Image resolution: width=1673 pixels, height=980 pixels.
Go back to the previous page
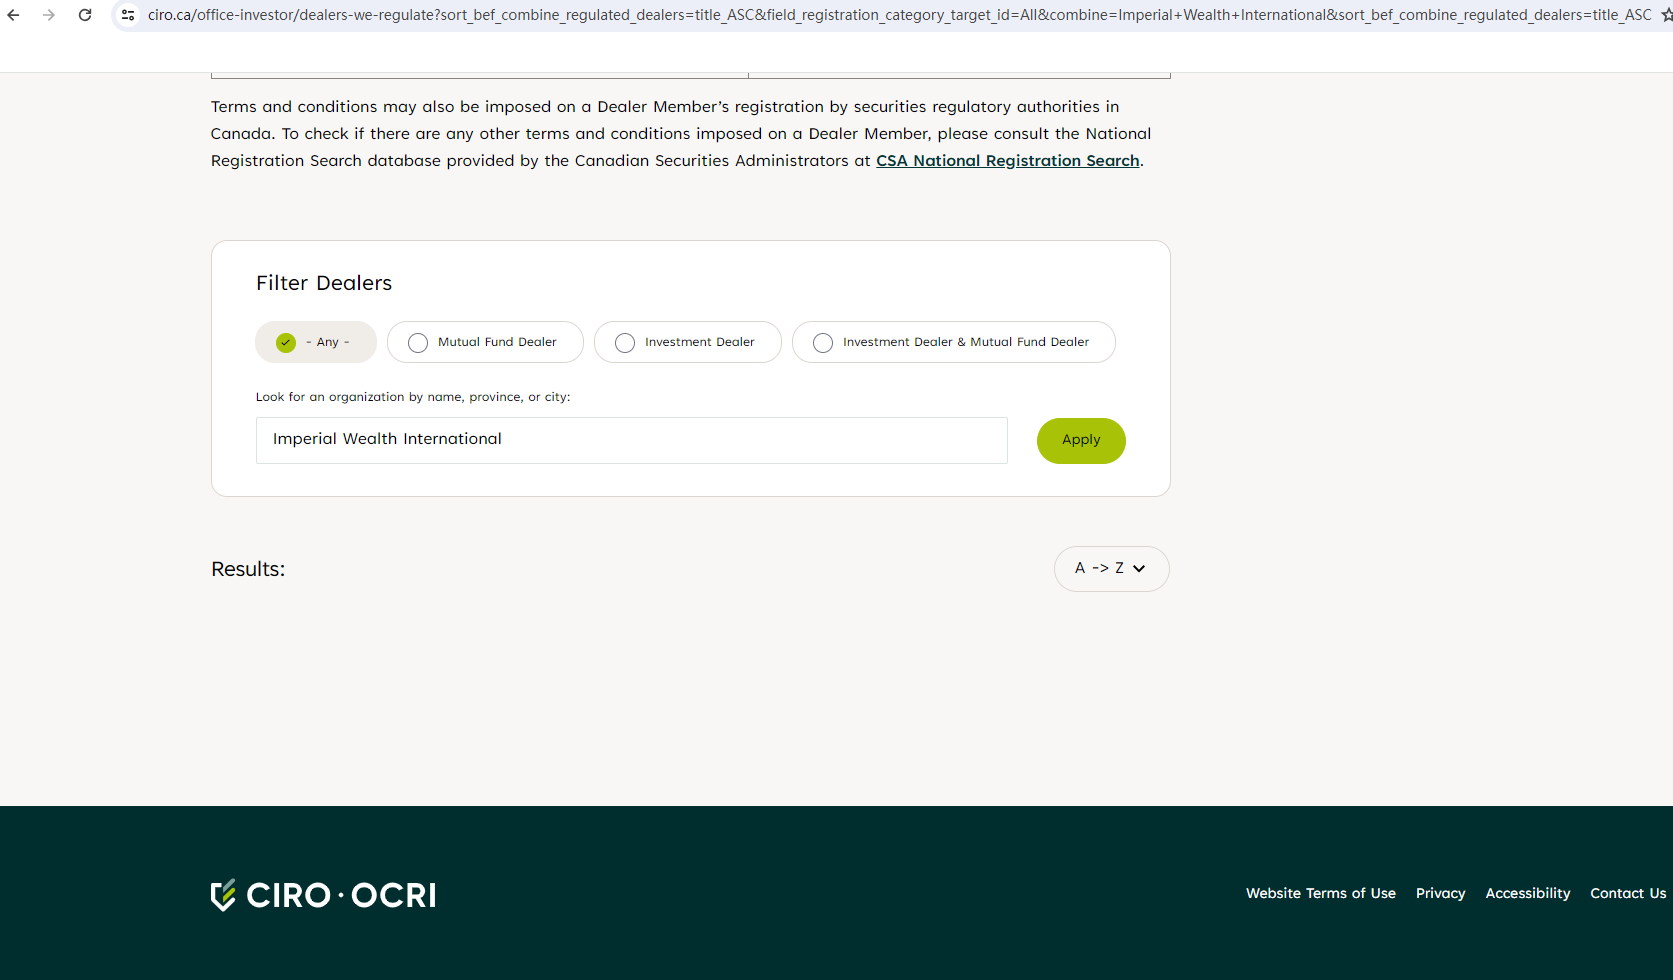(x=14, y=15)
